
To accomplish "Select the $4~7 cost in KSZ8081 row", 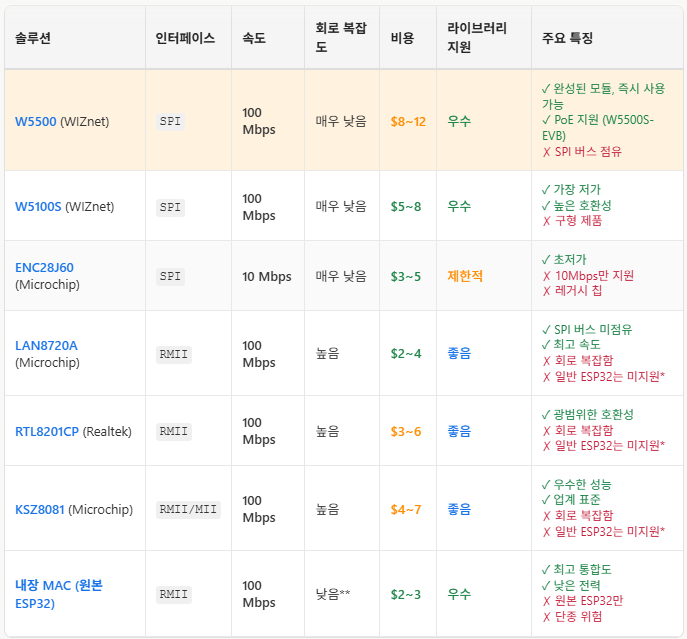I will pos(406,509).
